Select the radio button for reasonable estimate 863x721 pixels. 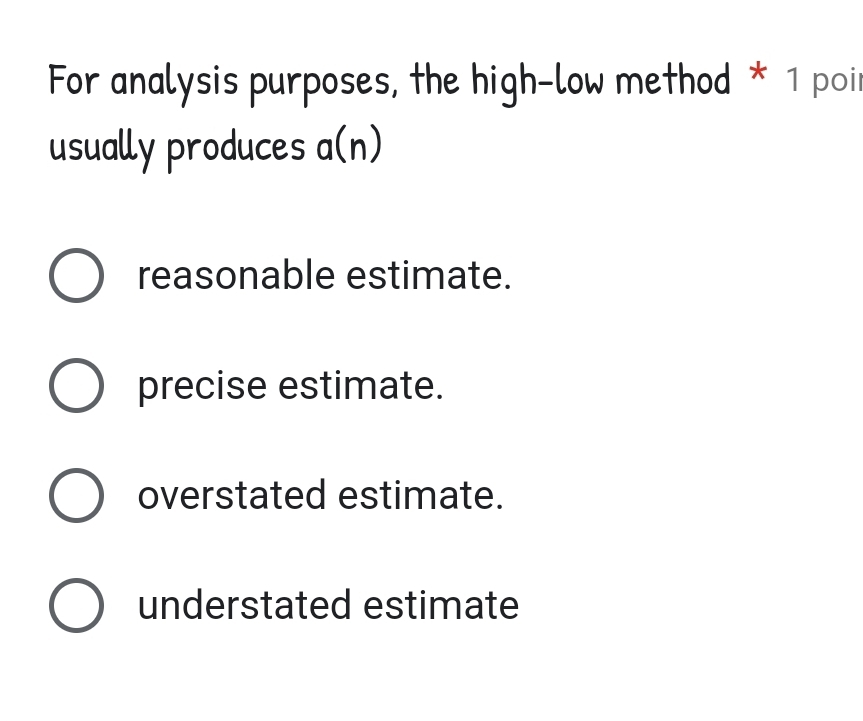click(x=76, y=276)
